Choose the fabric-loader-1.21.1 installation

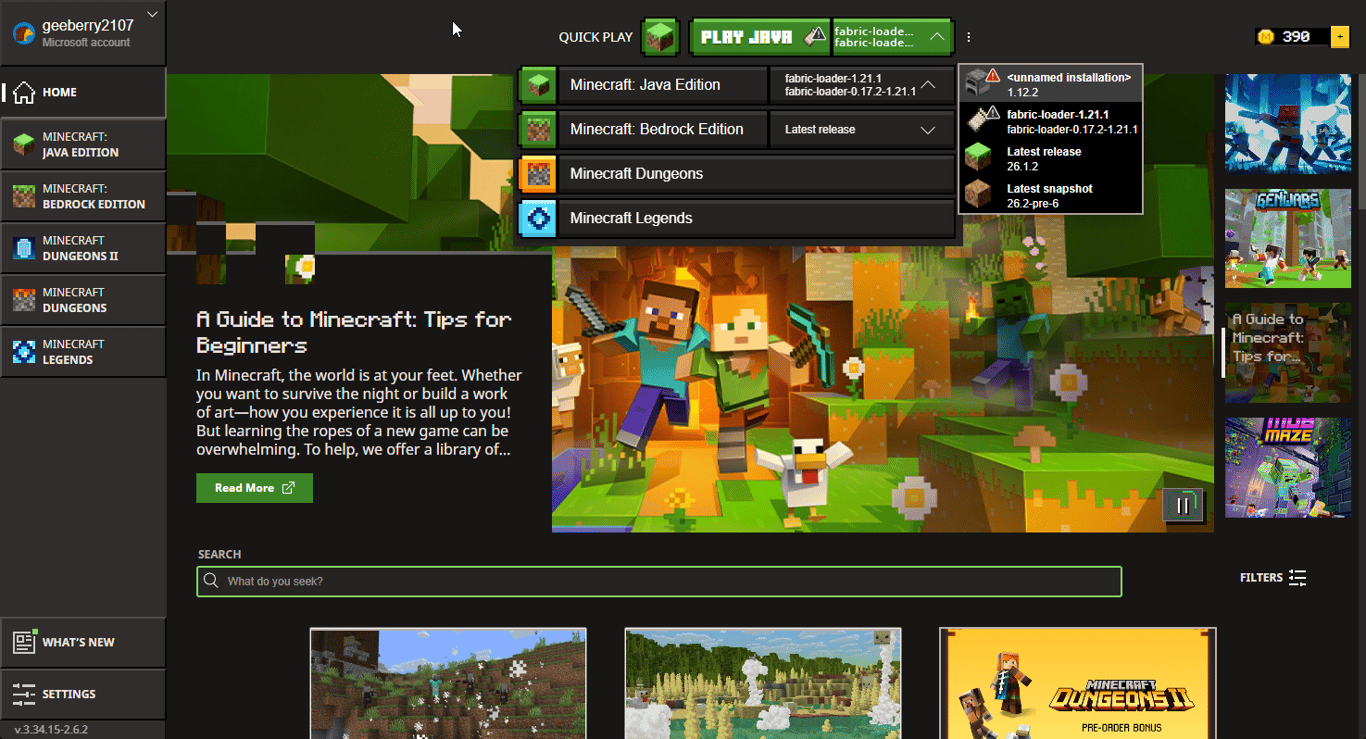click(x=1050, y=122)
